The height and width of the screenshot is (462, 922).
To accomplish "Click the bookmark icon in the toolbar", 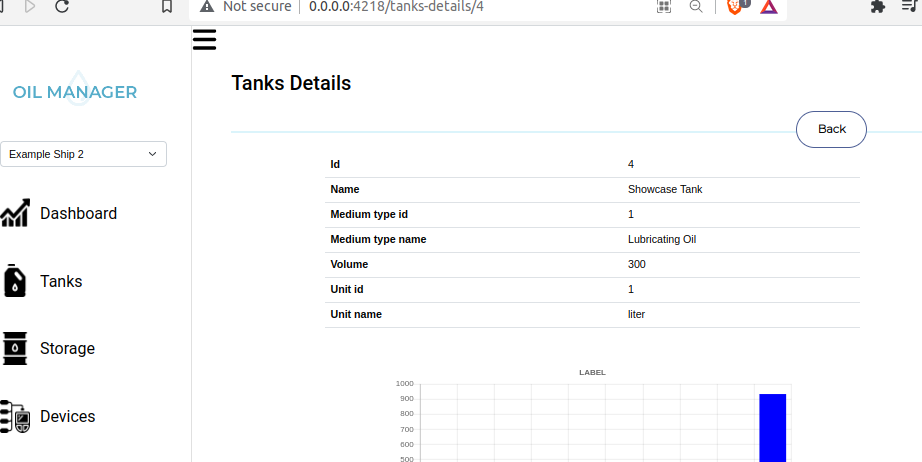I will click(167, 7).
